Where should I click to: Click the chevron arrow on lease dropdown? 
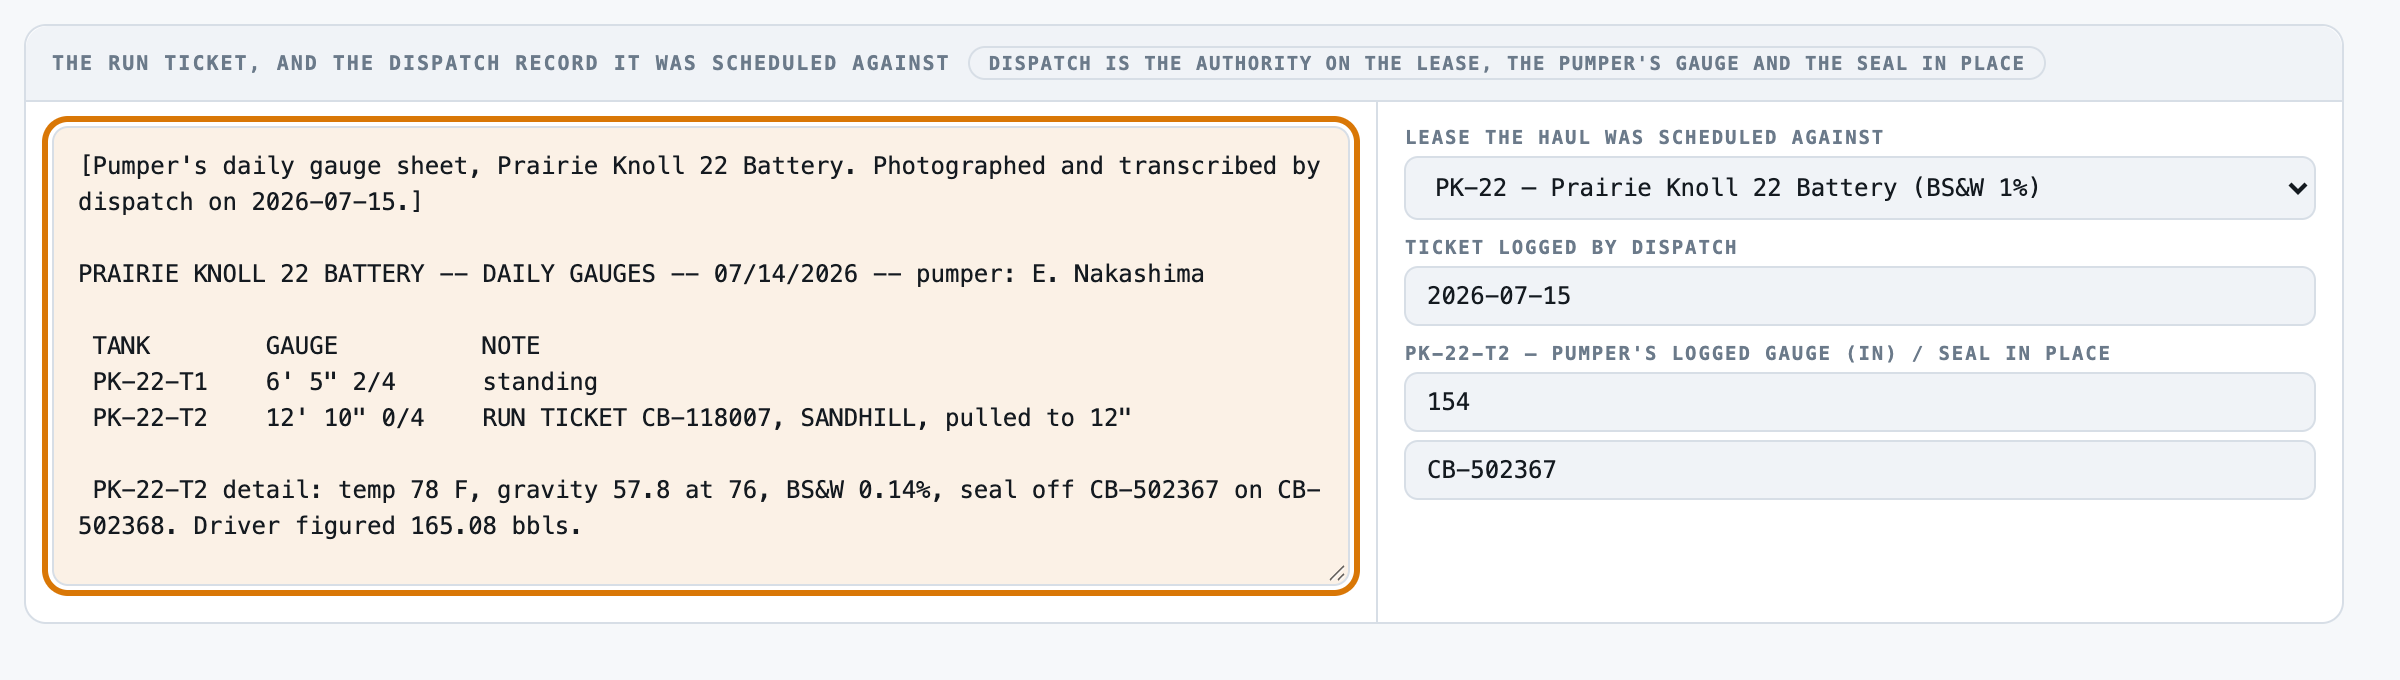click(x=2297, y=188)
